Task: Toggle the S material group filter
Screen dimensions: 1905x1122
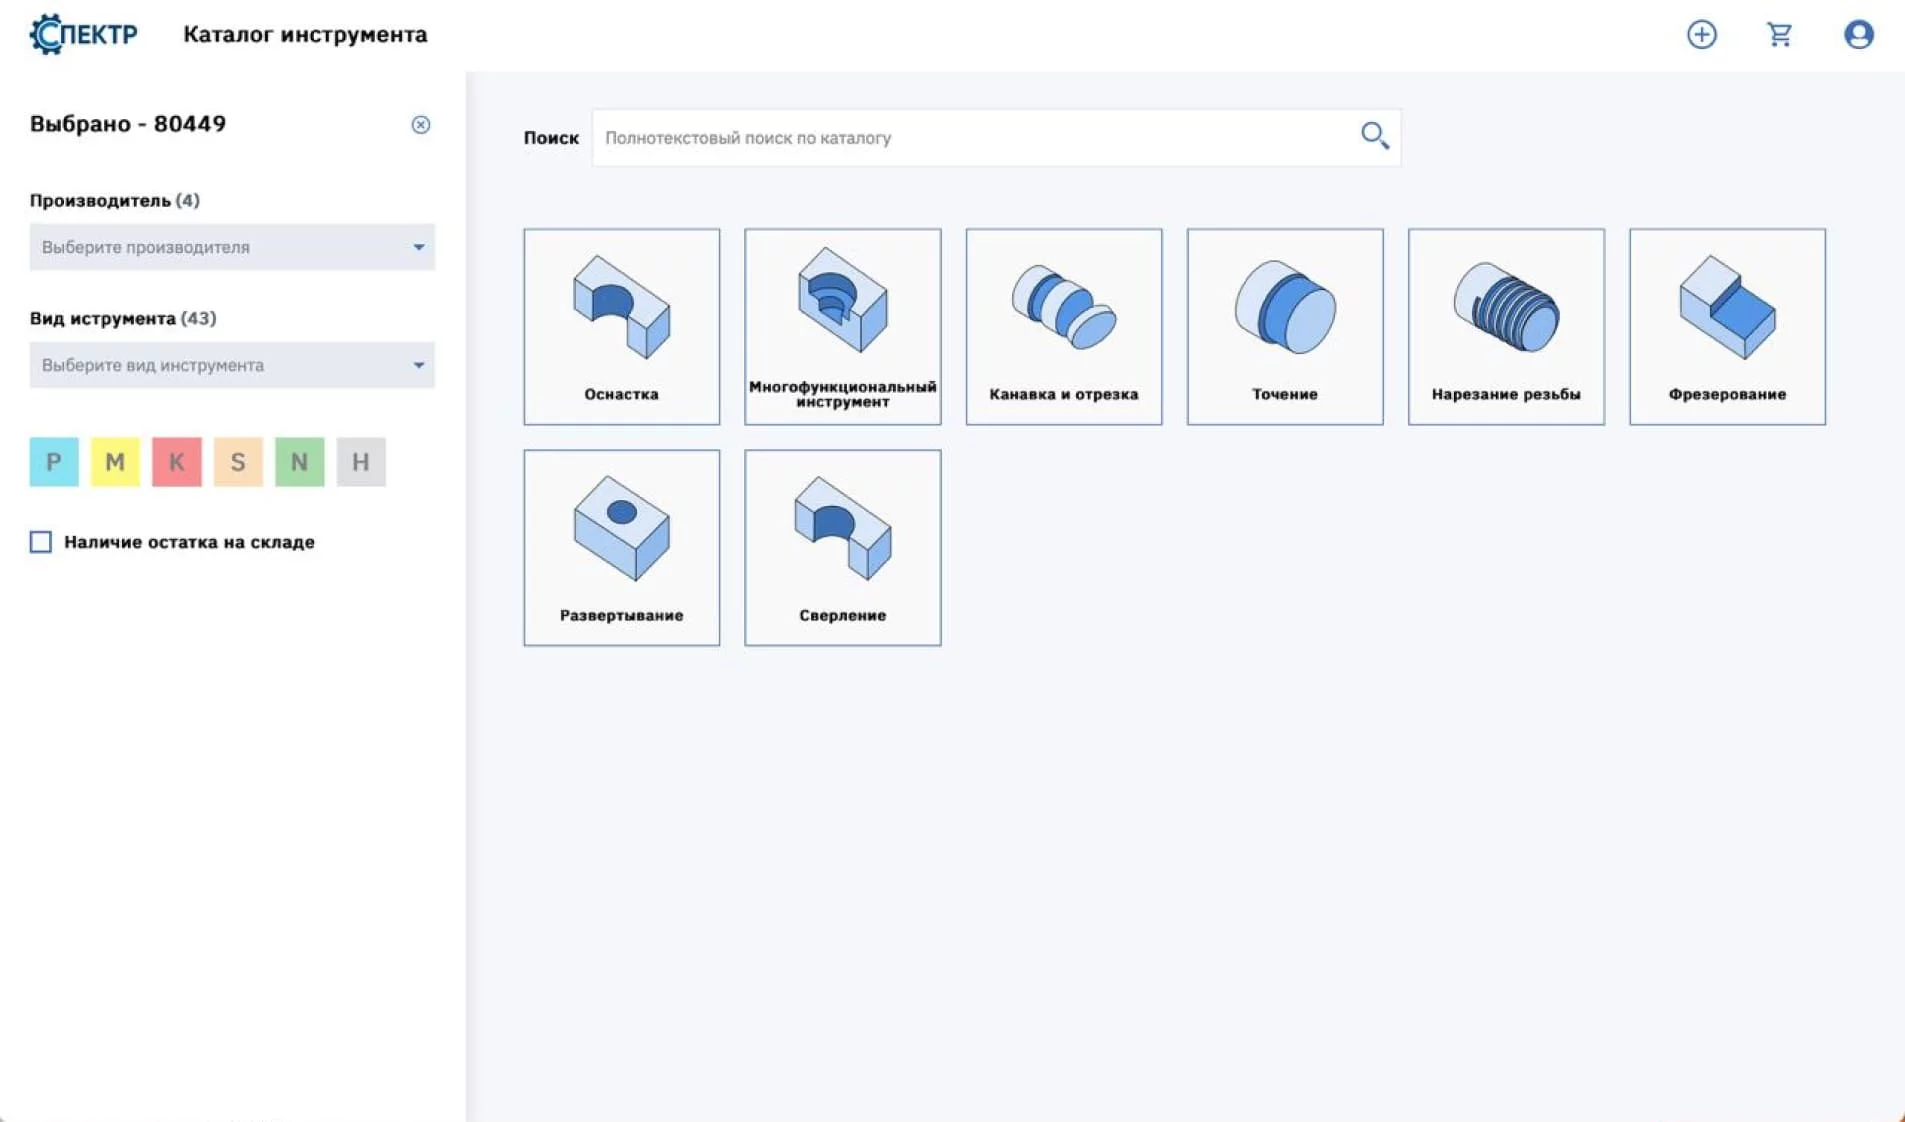Action: pyautogui.click(x=238, y=462)
